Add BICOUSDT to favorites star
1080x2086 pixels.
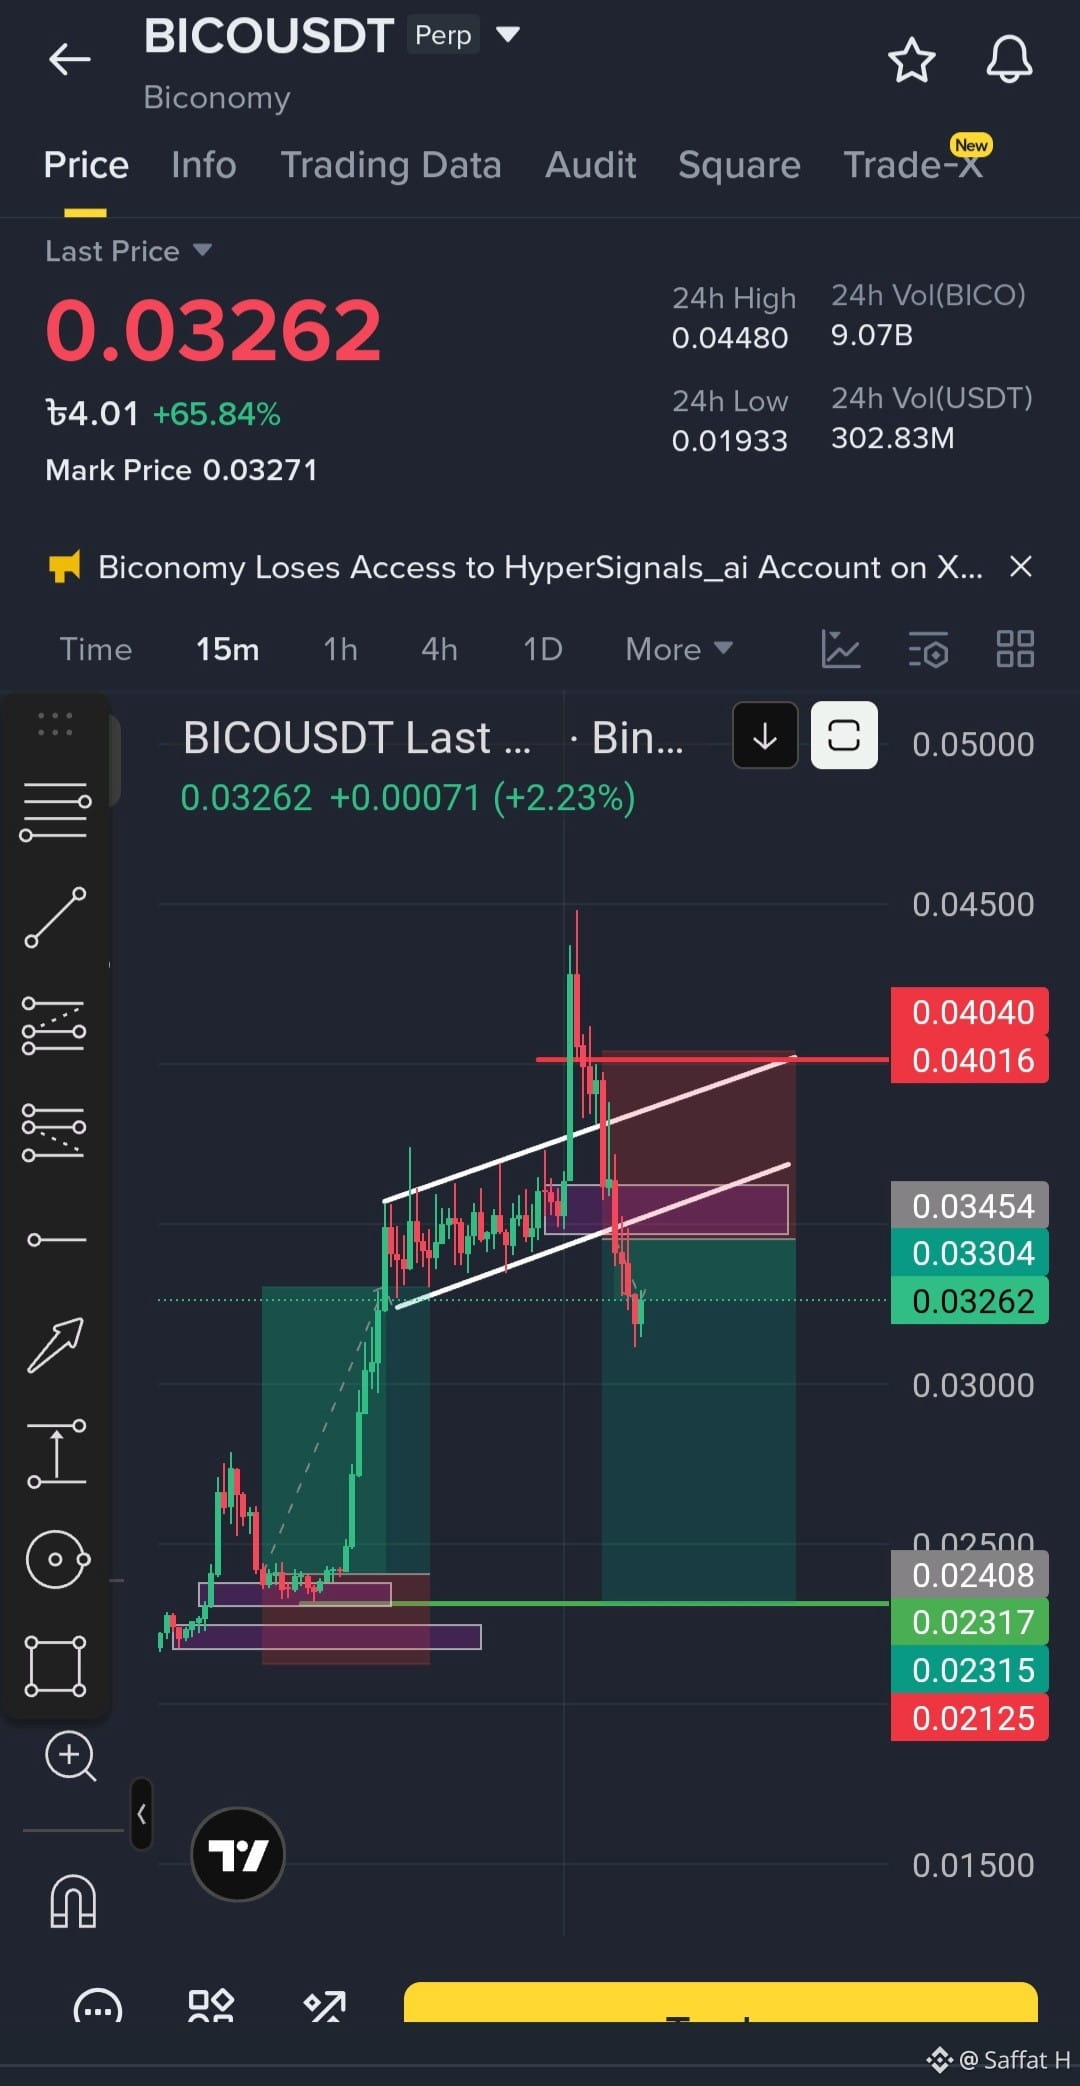pos(911,60)
